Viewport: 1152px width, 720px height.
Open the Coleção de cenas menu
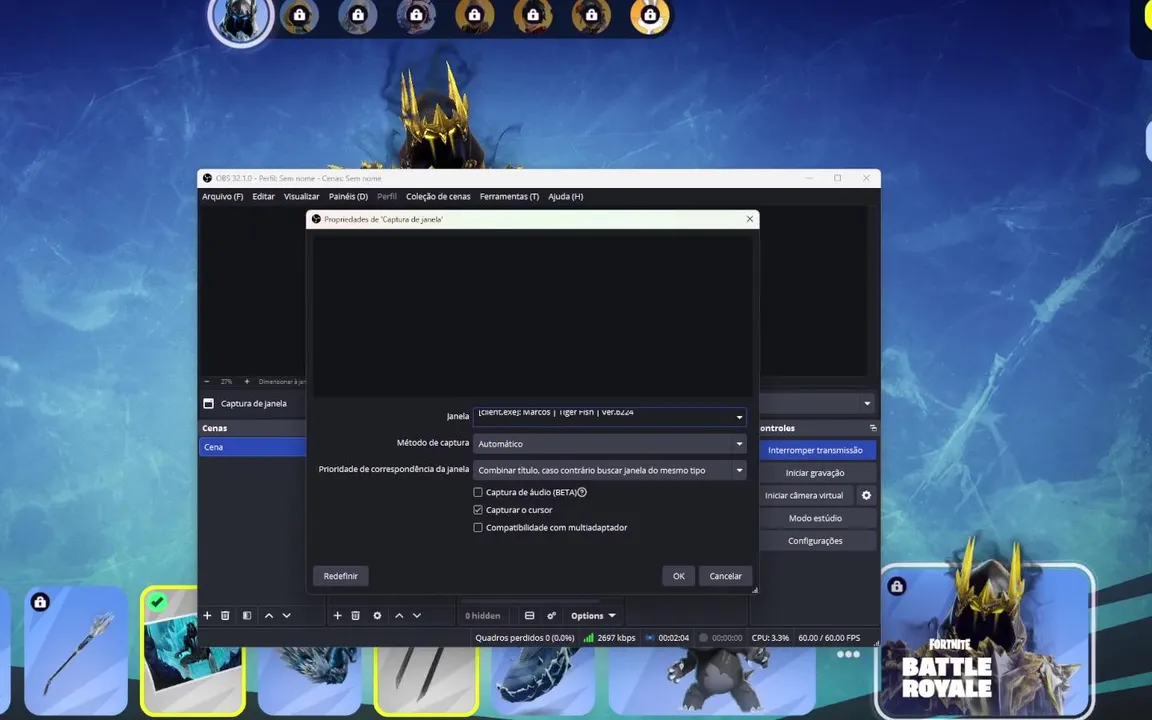pos(438,196)
